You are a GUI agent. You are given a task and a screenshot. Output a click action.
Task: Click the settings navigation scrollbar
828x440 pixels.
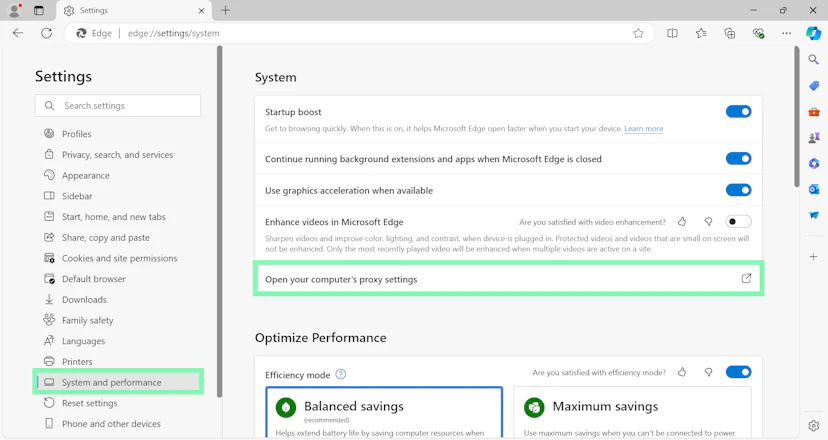coord(220,221)
